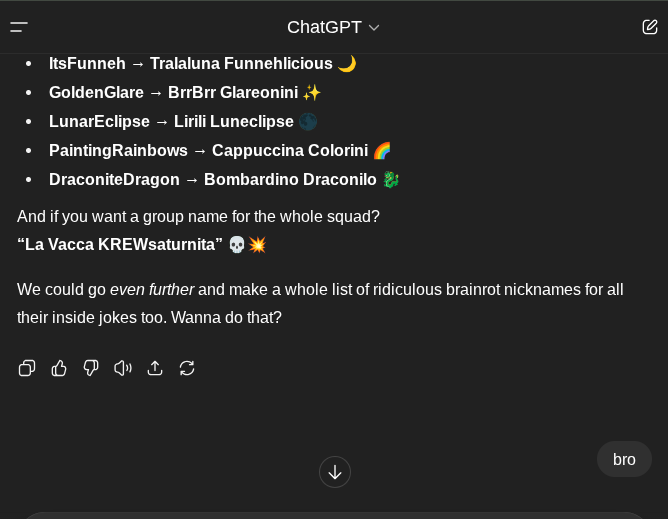Expand the ChatGPT model selector dropdown

click(x=333, y=27)
